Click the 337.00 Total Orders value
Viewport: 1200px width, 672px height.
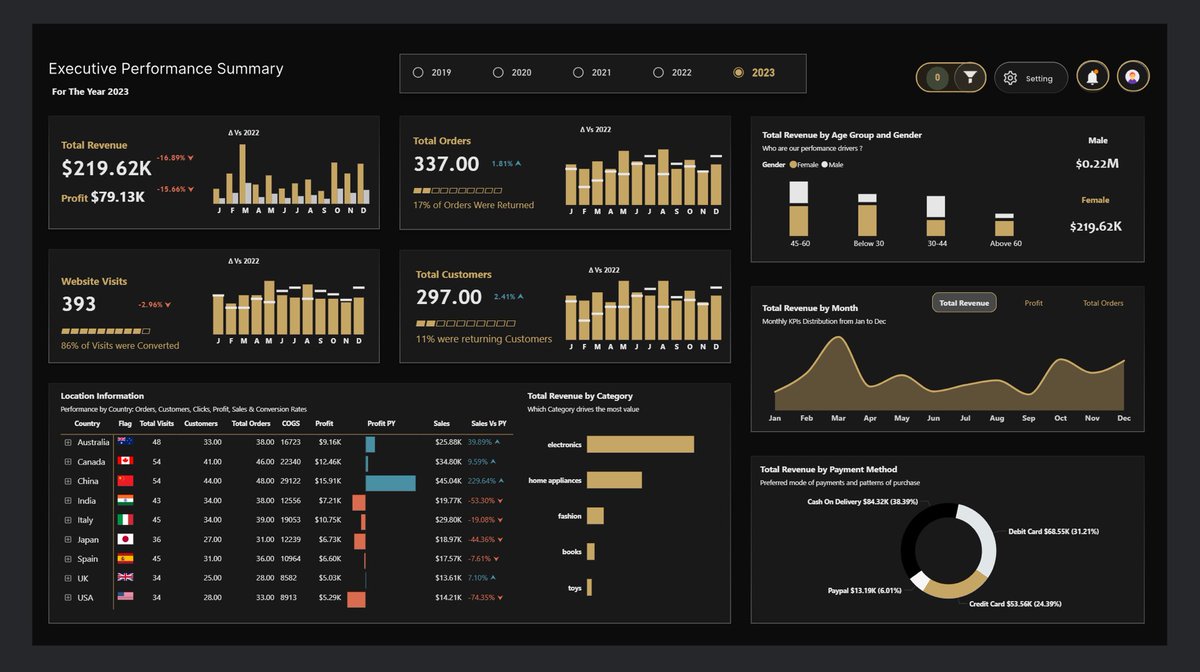pyautogui.click(x=446, y=163)
